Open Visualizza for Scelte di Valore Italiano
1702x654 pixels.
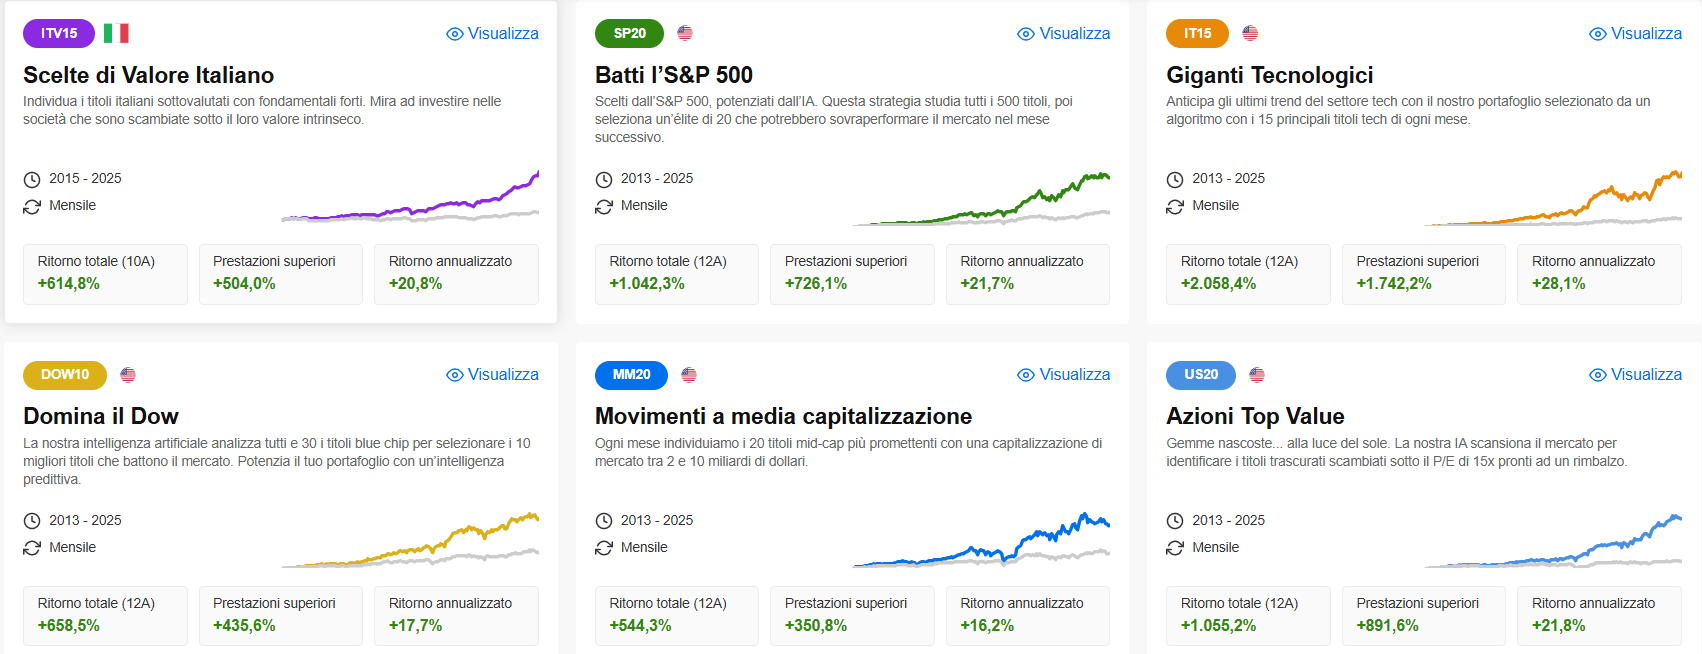492,33
